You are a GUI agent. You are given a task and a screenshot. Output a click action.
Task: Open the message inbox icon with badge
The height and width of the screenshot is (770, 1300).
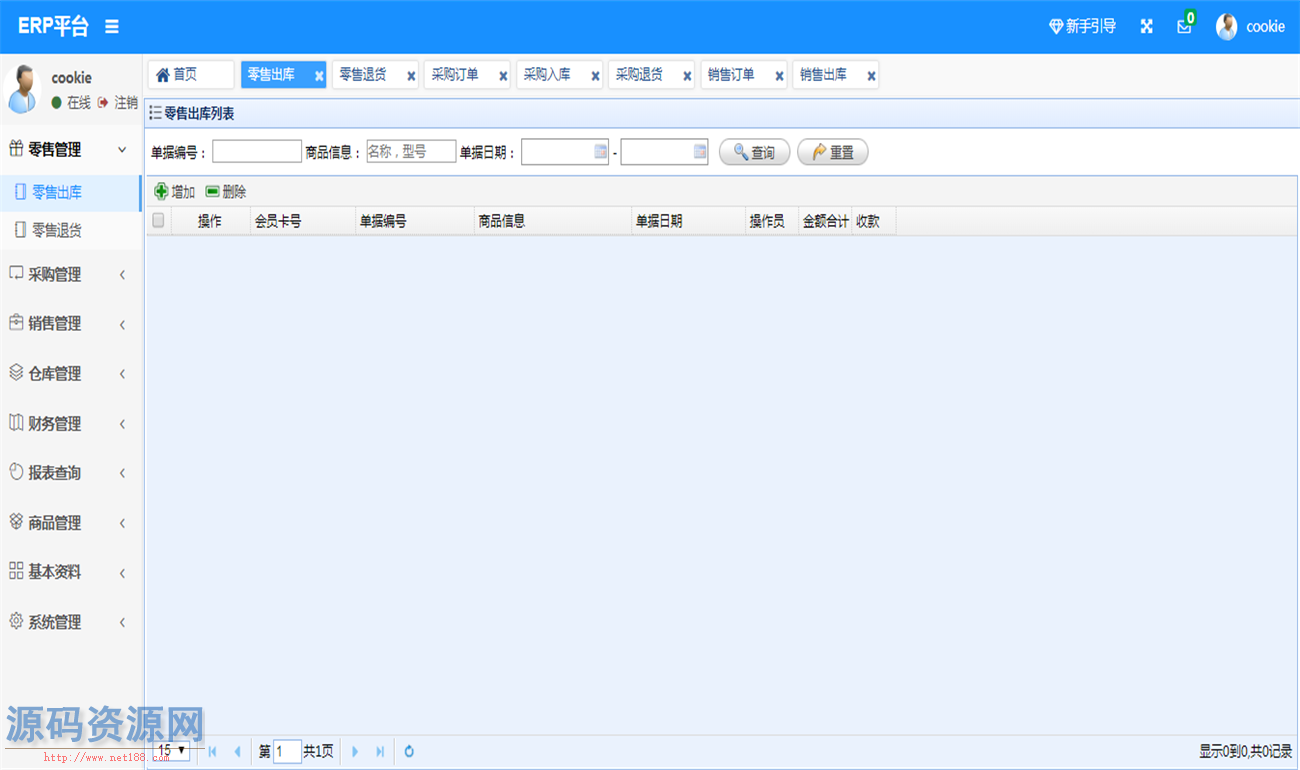coord(1184,27)
